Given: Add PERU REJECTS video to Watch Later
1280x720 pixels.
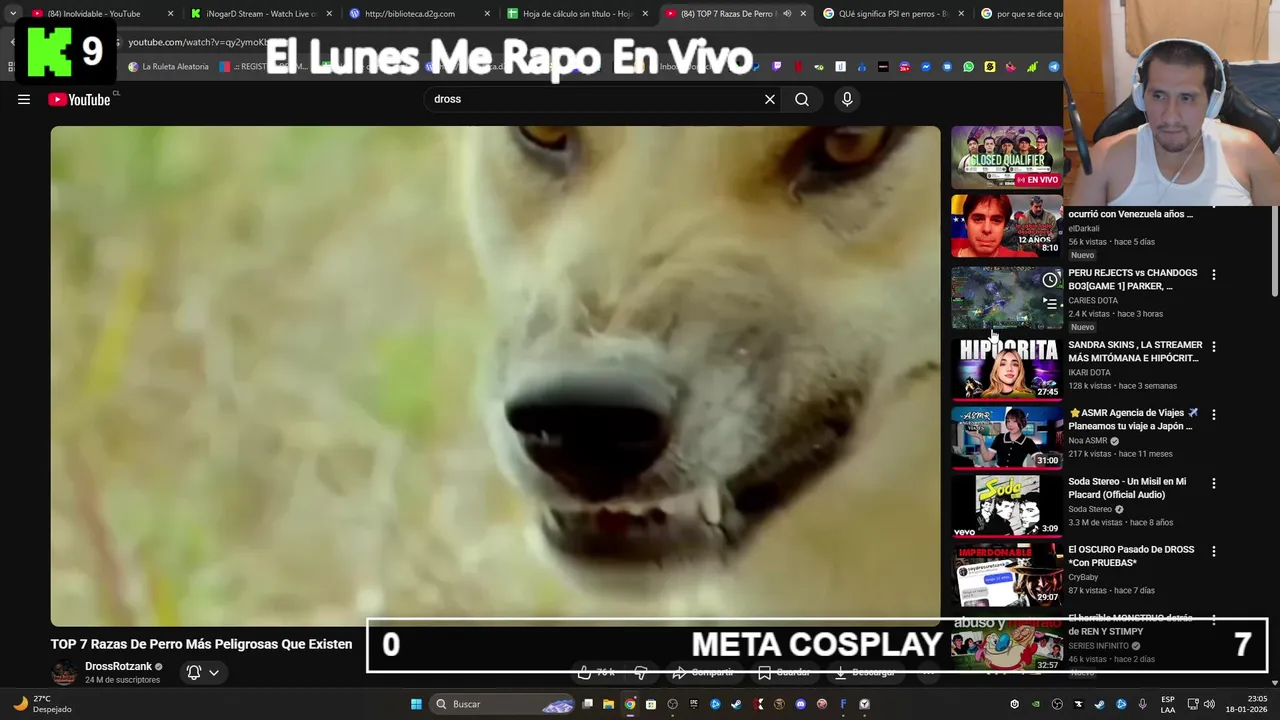Looking at the screenshot, I should (1050, 280).
